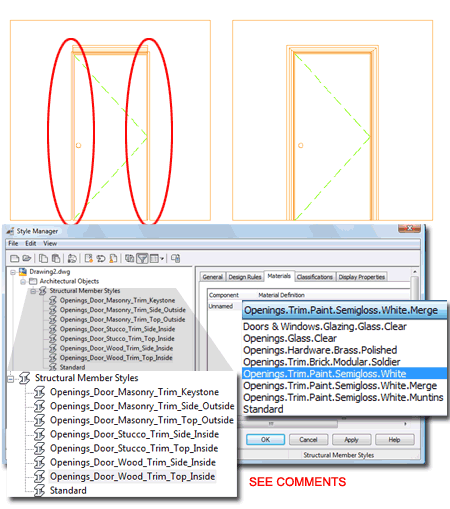Toggle the Filter Style Type funnel icon
Image resolution: width=450 pixels, height=509 pixels.
coord(142,258)
